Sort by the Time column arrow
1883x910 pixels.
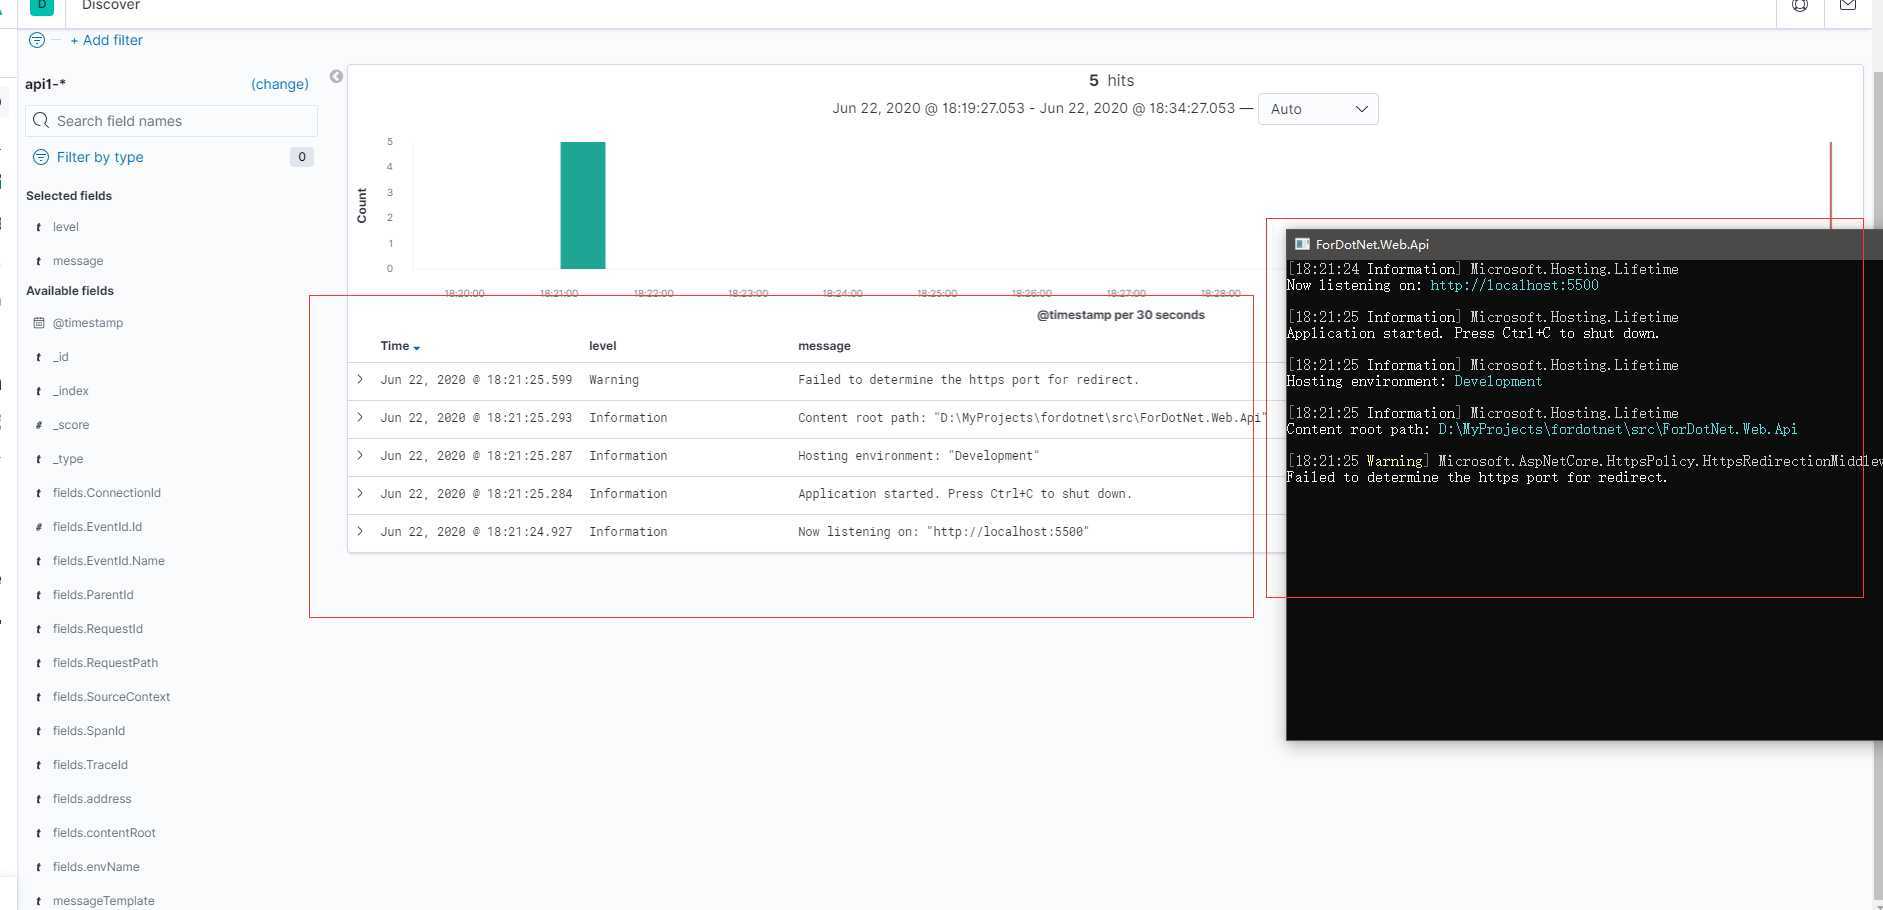(x=417, y=347)
